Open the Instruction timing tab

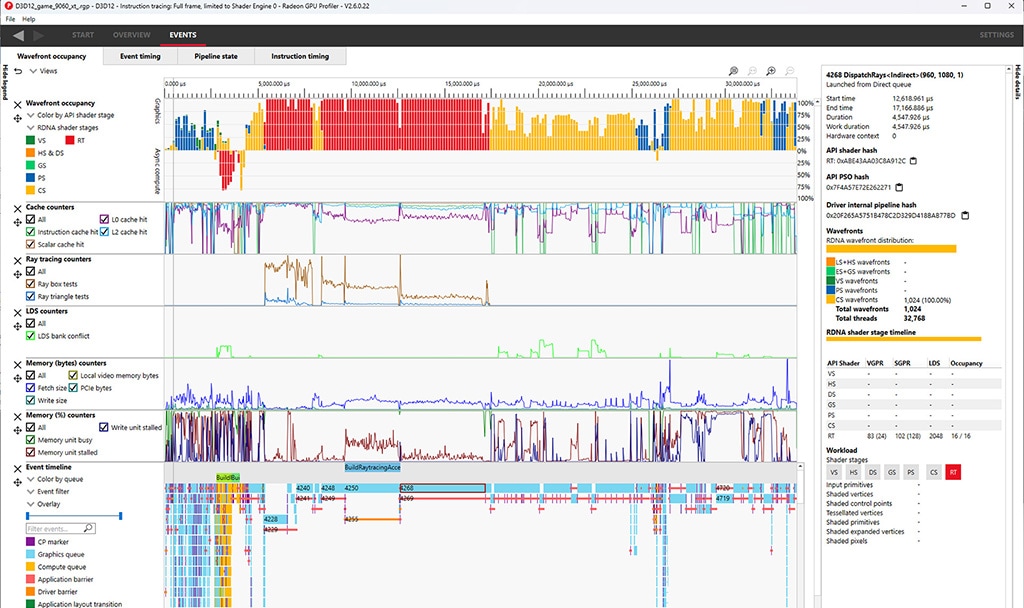300,56
